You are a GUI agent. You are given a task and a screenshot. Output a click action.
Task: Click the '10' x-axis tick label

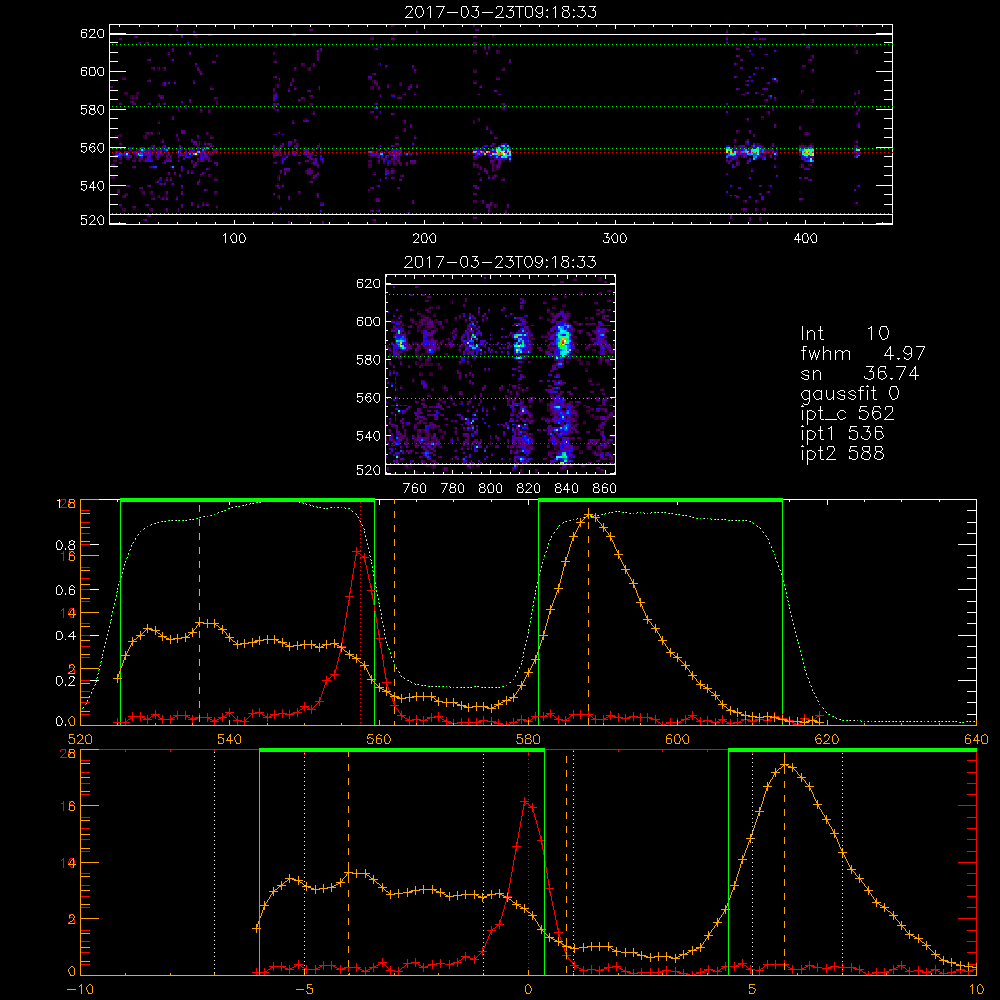click(976, 990)
